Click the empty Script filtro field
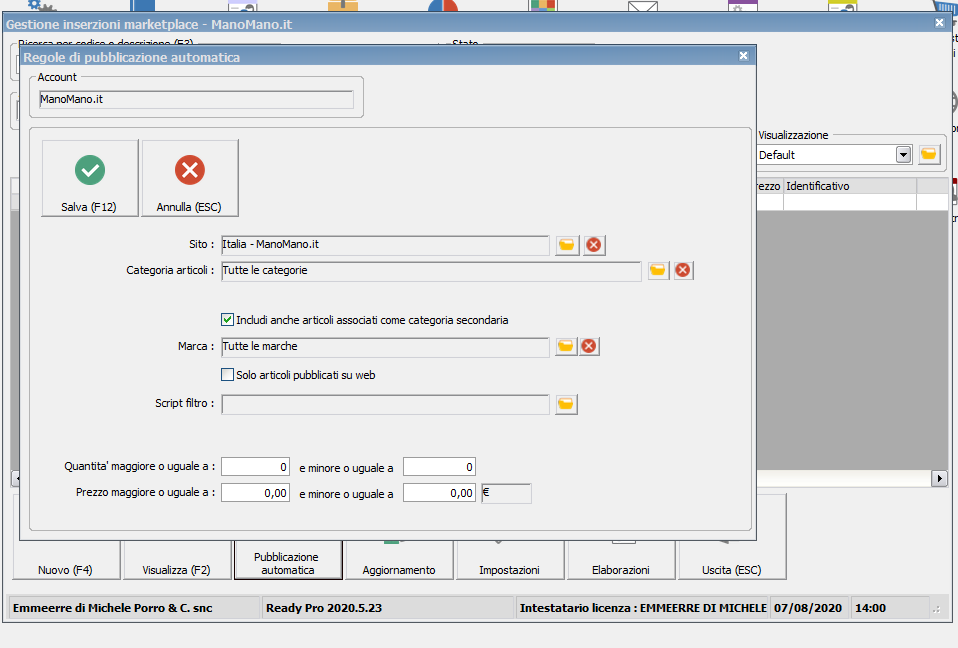The image size is (958, 648). (385, 404)
